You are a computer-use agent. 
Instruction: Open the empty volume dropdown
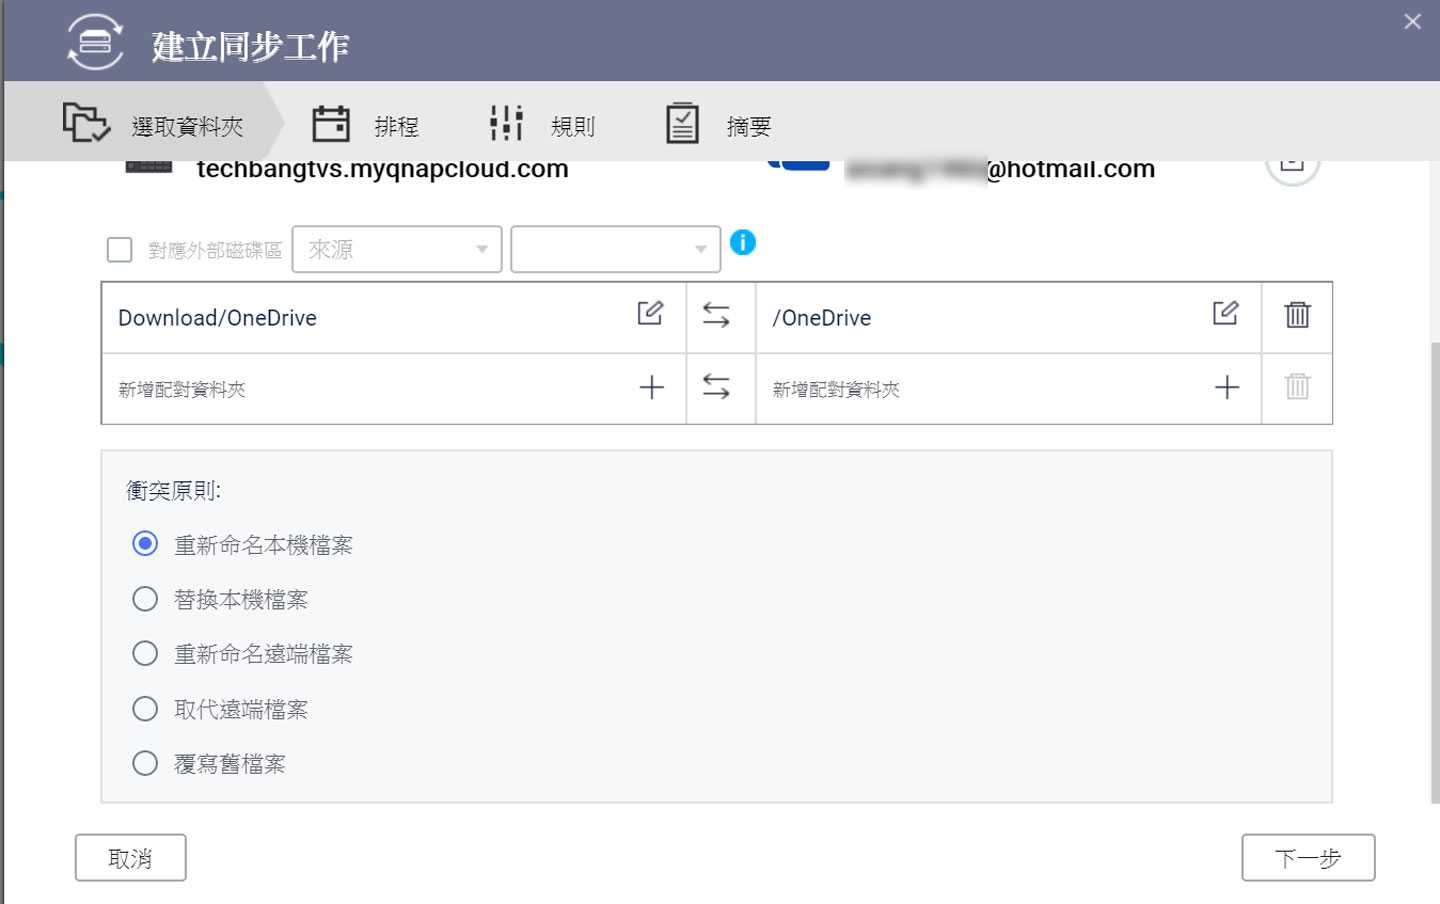coord(616,249)
